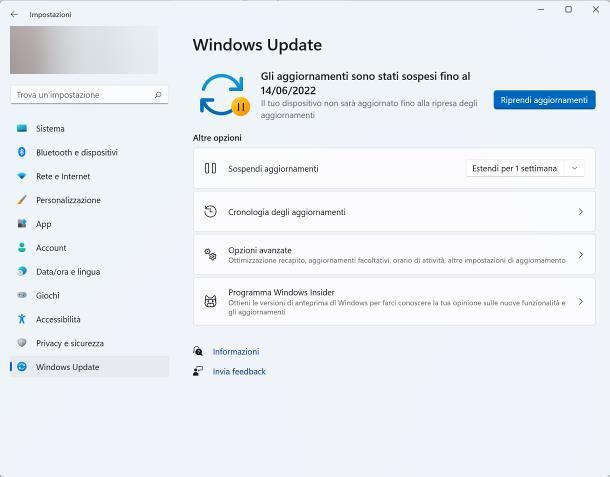Image resolution: width=610 pixels, height=477 pixels.
Task: Click the Personalizzazione paintbrush icon
Action: [x=22, y=200]
